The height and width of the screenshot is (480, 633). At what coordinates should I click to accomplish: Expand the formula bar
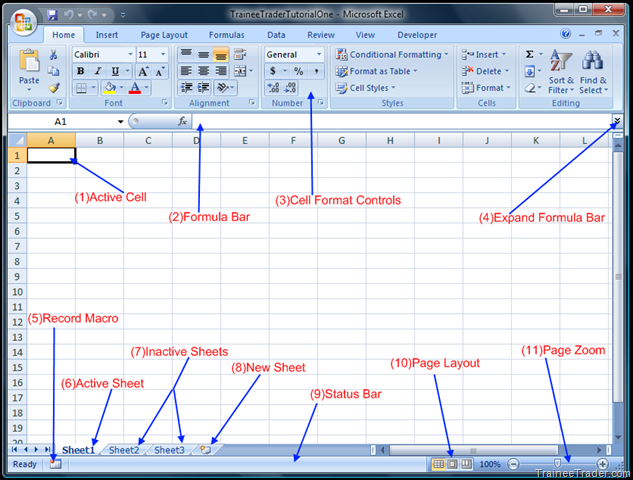(x=617, y=121)
